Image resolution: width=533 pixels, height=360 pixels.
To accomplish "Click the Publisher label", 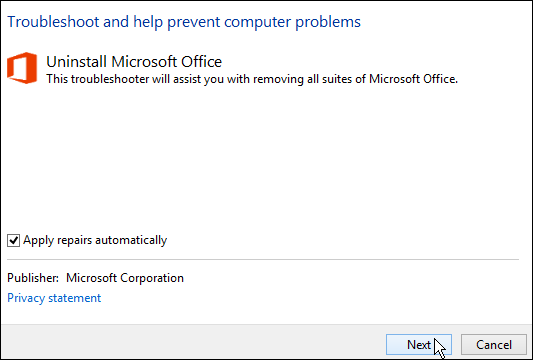I will (x=33, y=278).
